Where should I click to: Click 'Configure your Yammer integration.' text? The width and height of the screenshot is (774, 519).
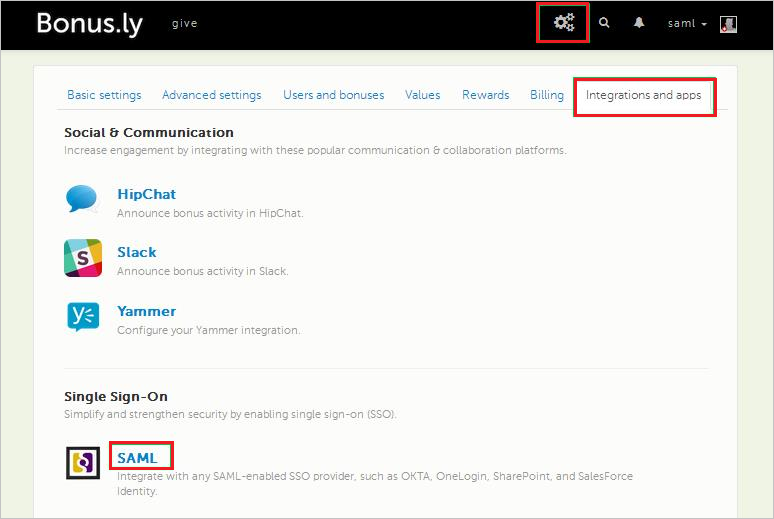(x=208, y=330)
